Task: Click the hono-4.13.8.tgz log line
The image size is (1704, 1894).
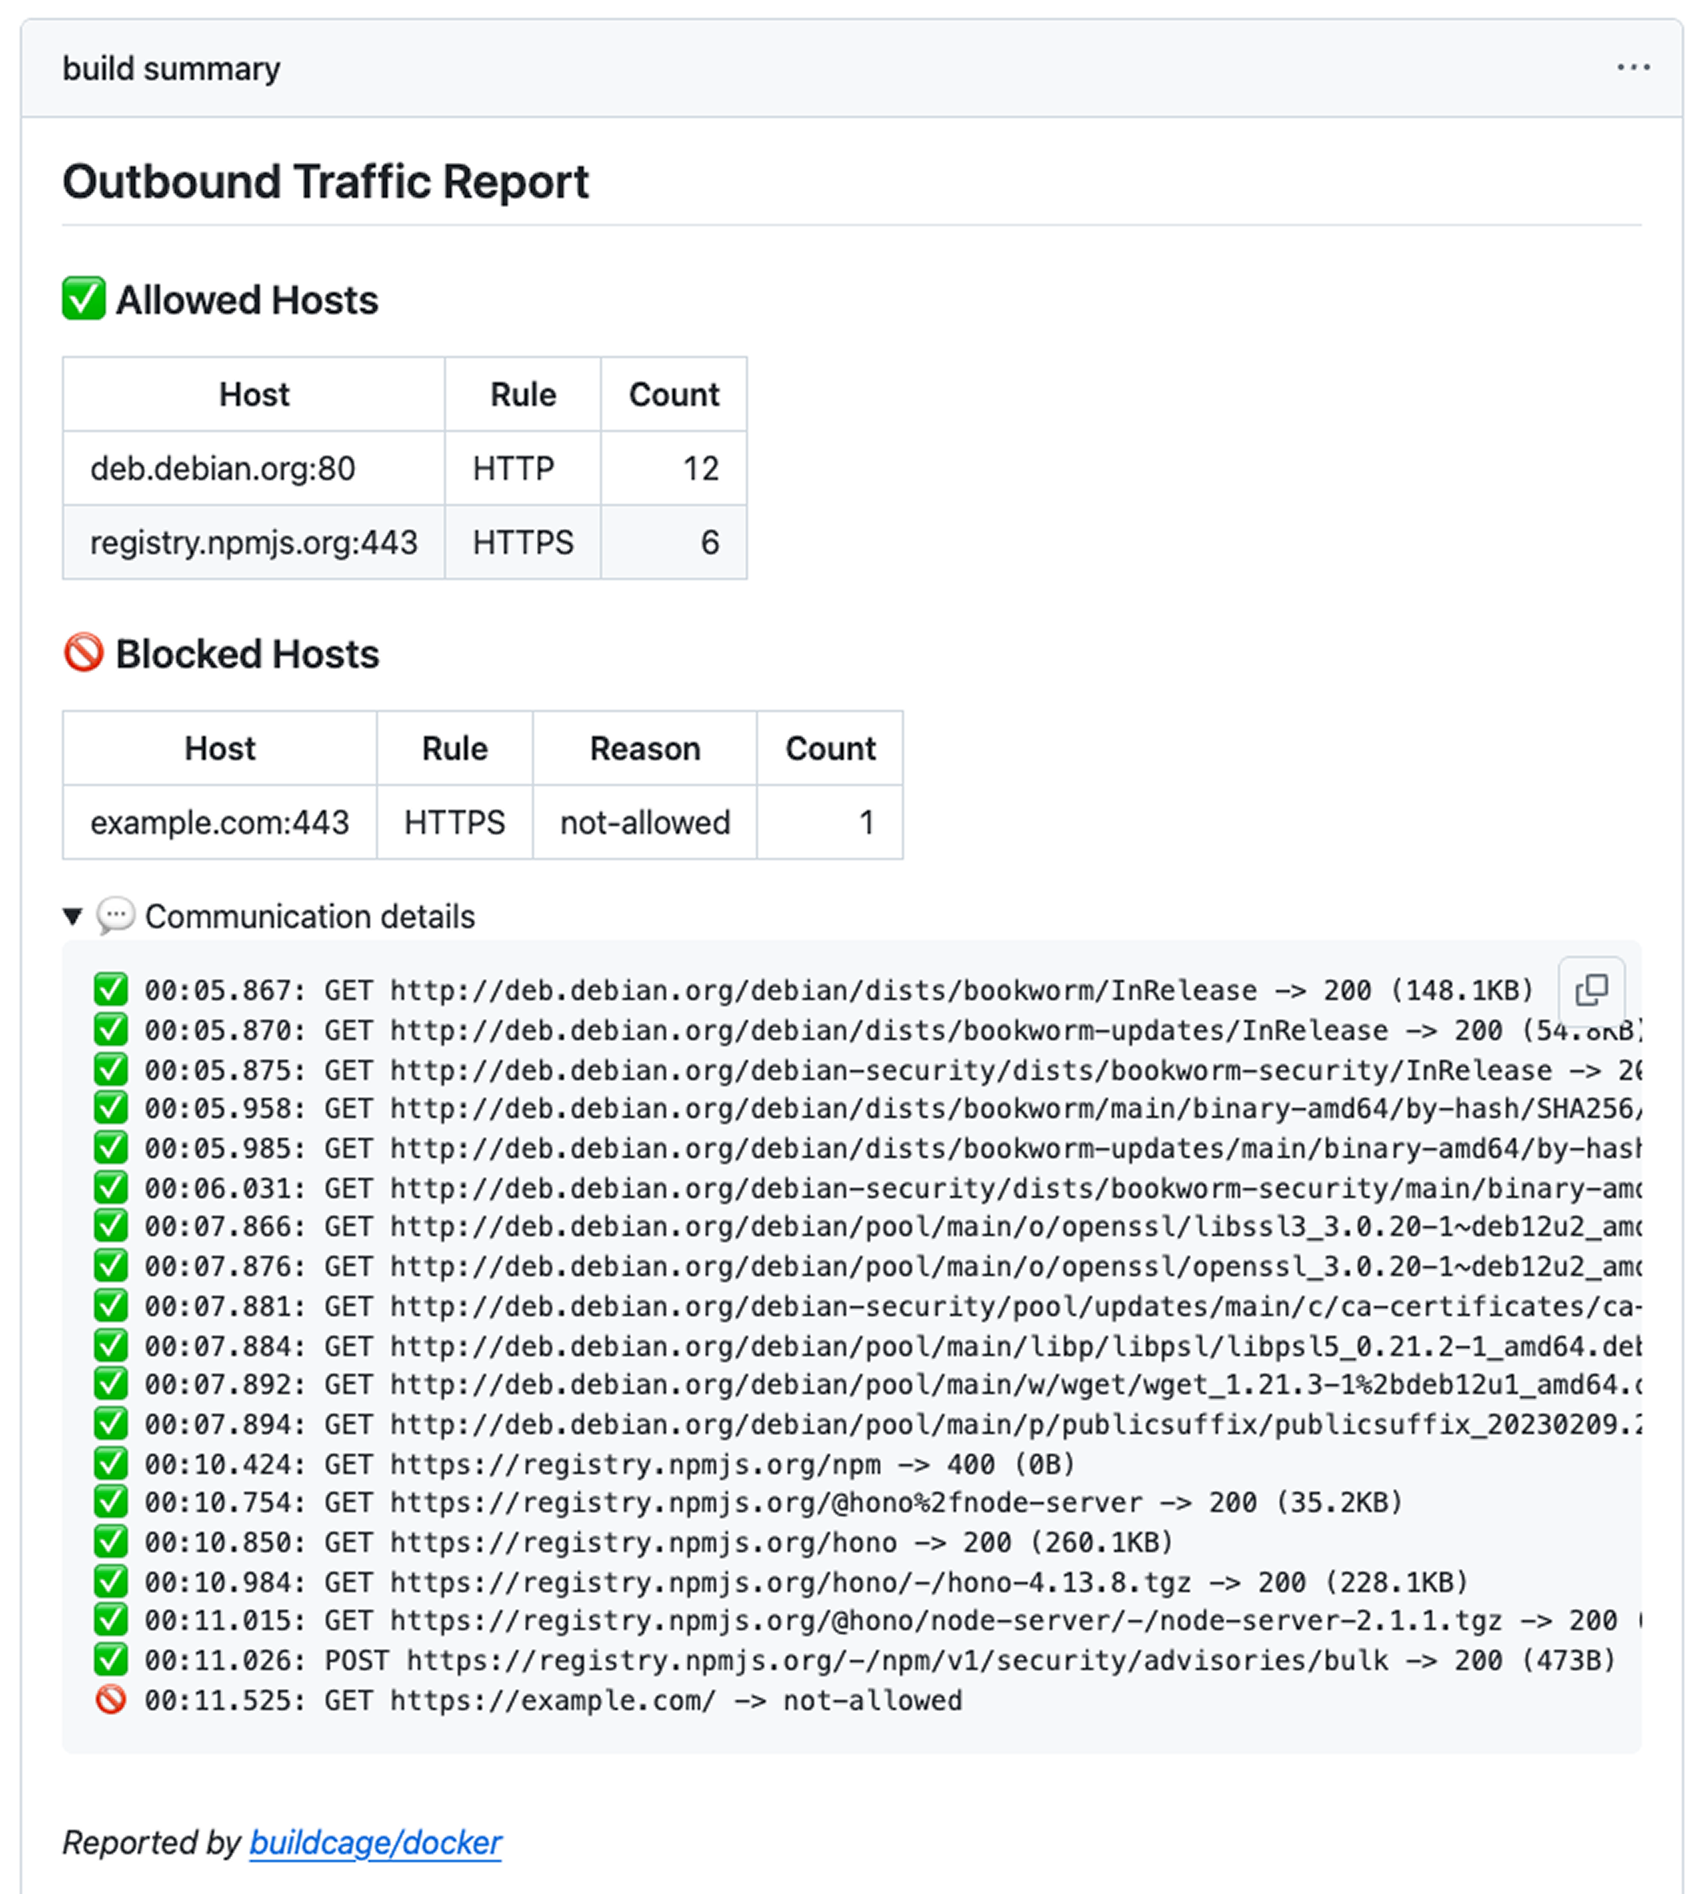Action: tap(781, 1582)
